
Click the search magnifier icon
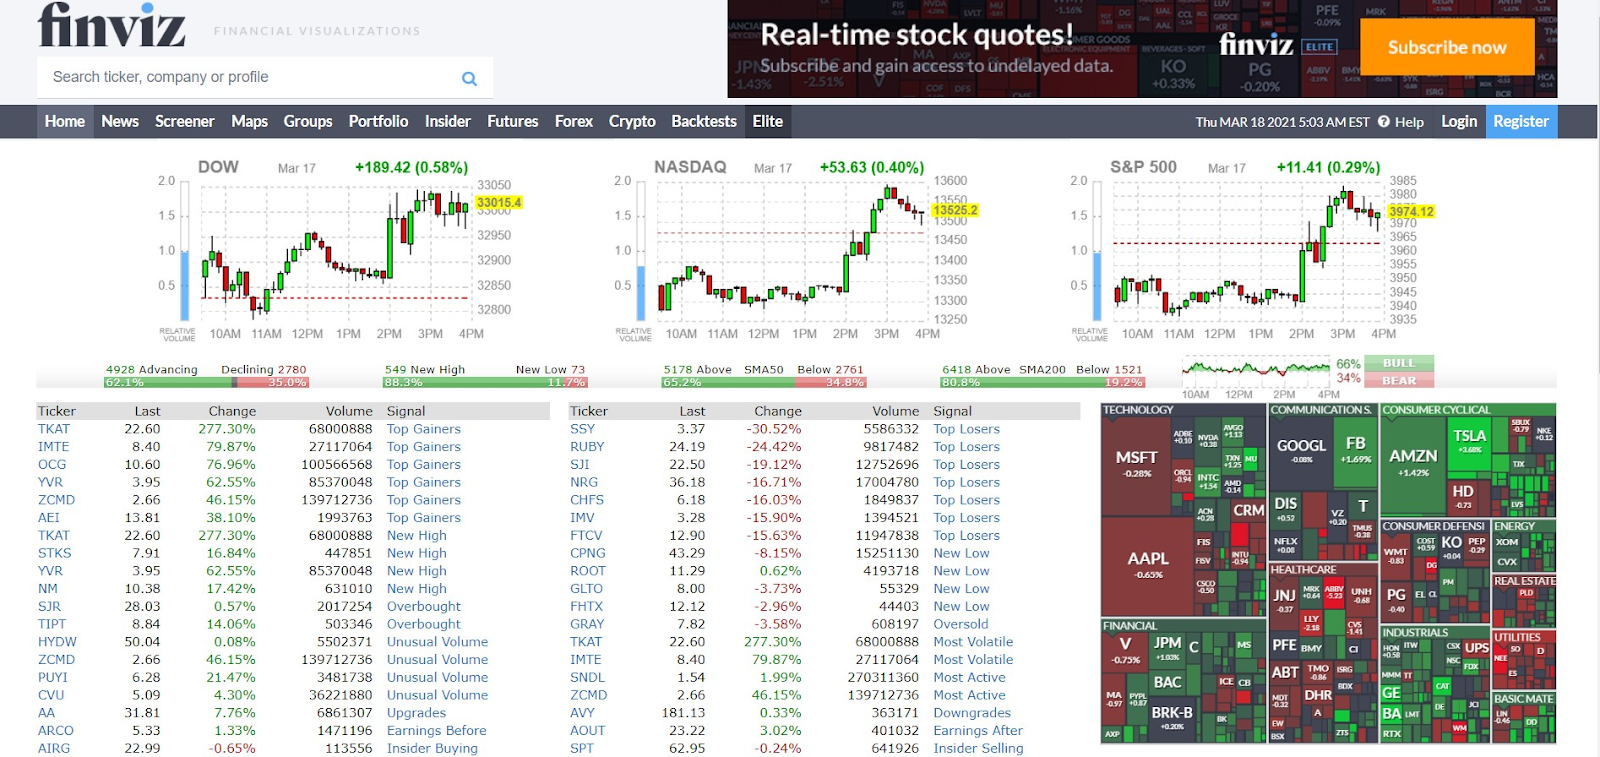[x=469, y=78]
